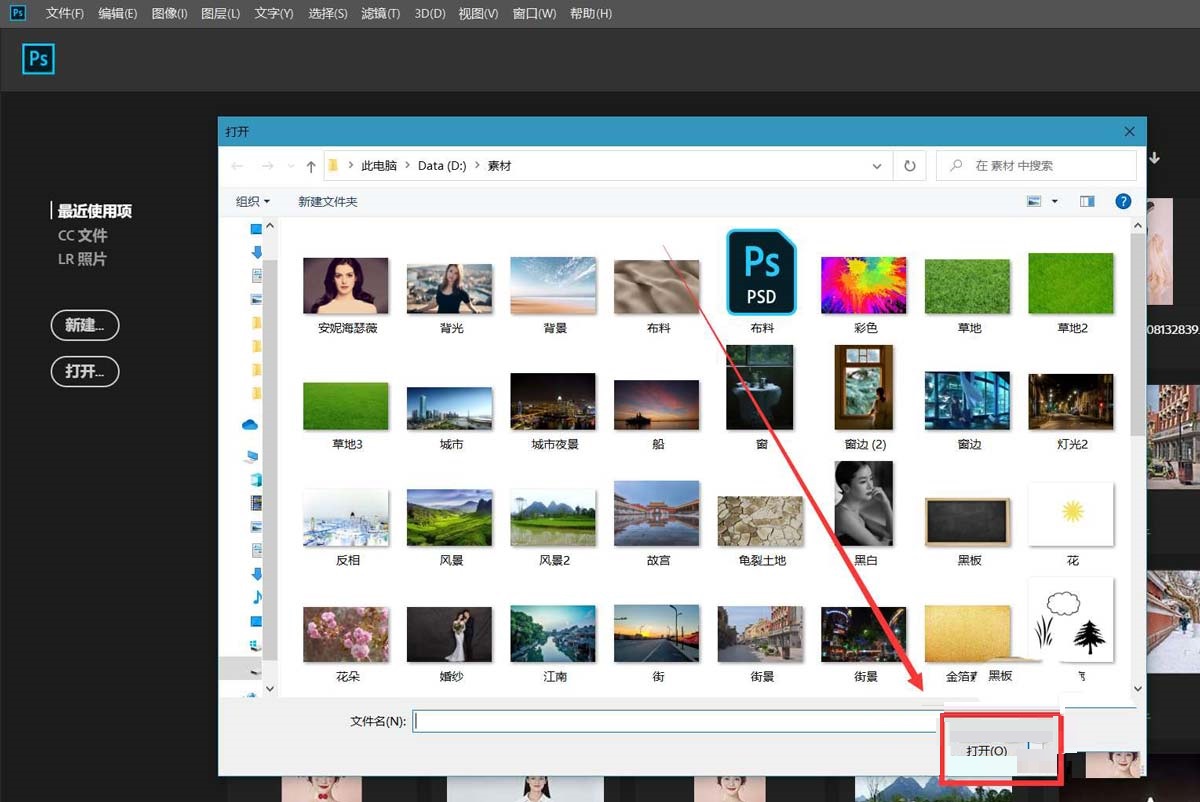Image resolution: width=1200 pixels, height=802 pixels.
Task: Show the preview pane via its toolbar icon
Action: 1087,201
